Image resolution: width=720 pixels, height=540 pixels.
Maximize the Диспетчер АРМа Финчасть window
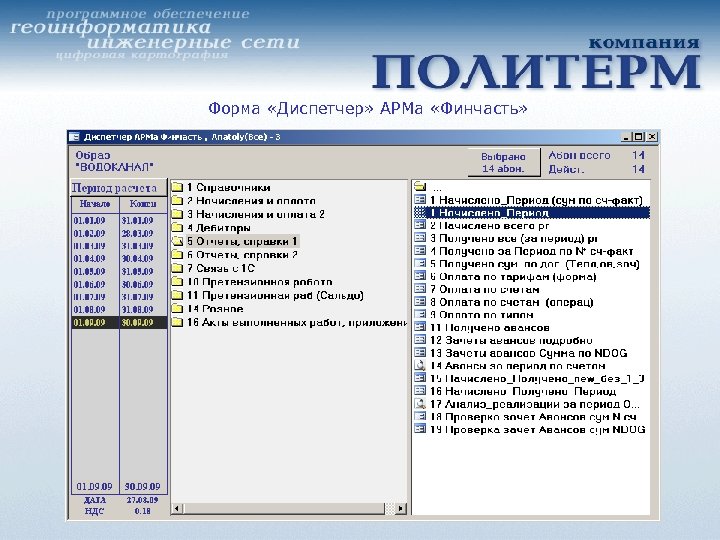coord(638,137)
